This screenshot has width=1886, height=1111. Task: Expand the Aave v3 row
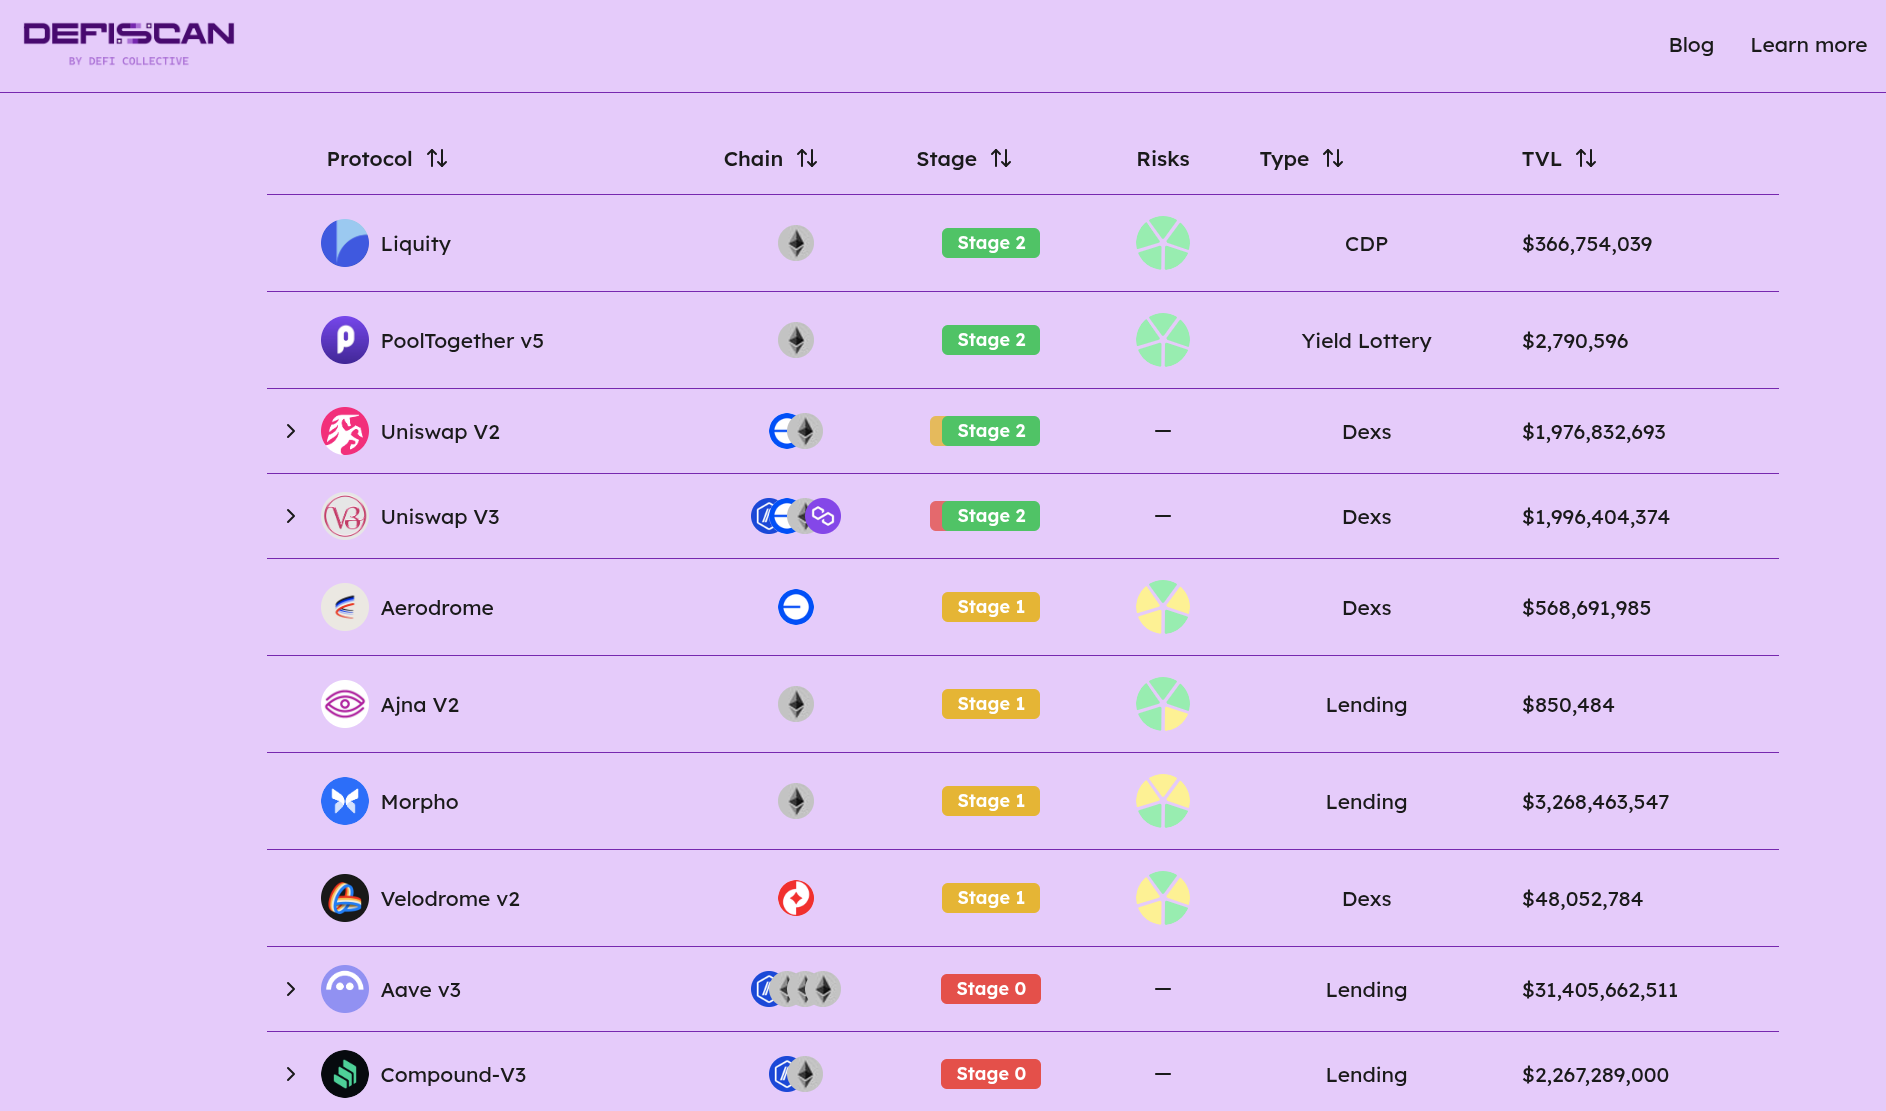pos(291,989)
